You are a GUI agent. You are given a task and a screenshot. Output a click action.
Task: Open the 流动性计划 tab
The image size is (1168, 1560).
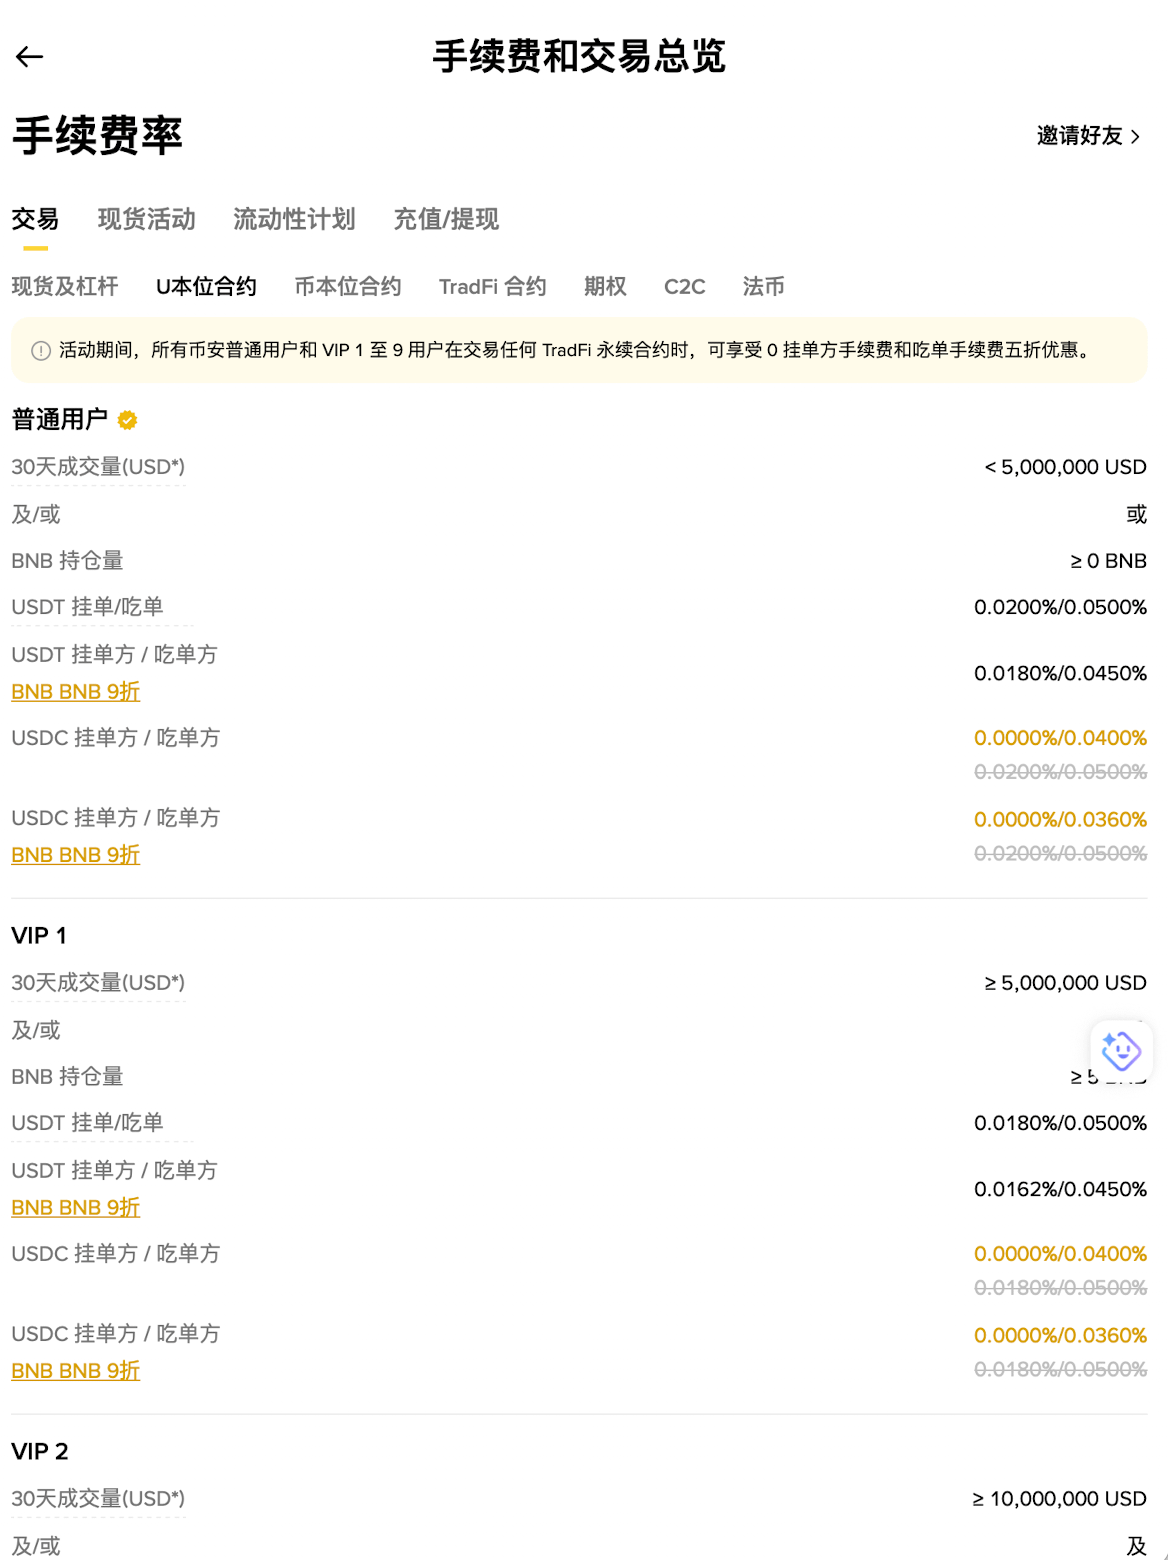(x=295, y=220)
